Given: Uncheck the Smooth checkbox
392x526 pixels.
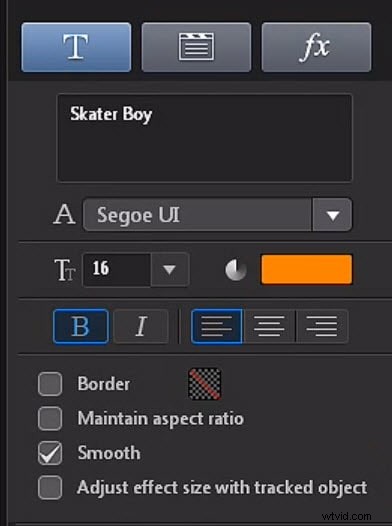Looking at the screenshot, I should (x=50, y=453).
